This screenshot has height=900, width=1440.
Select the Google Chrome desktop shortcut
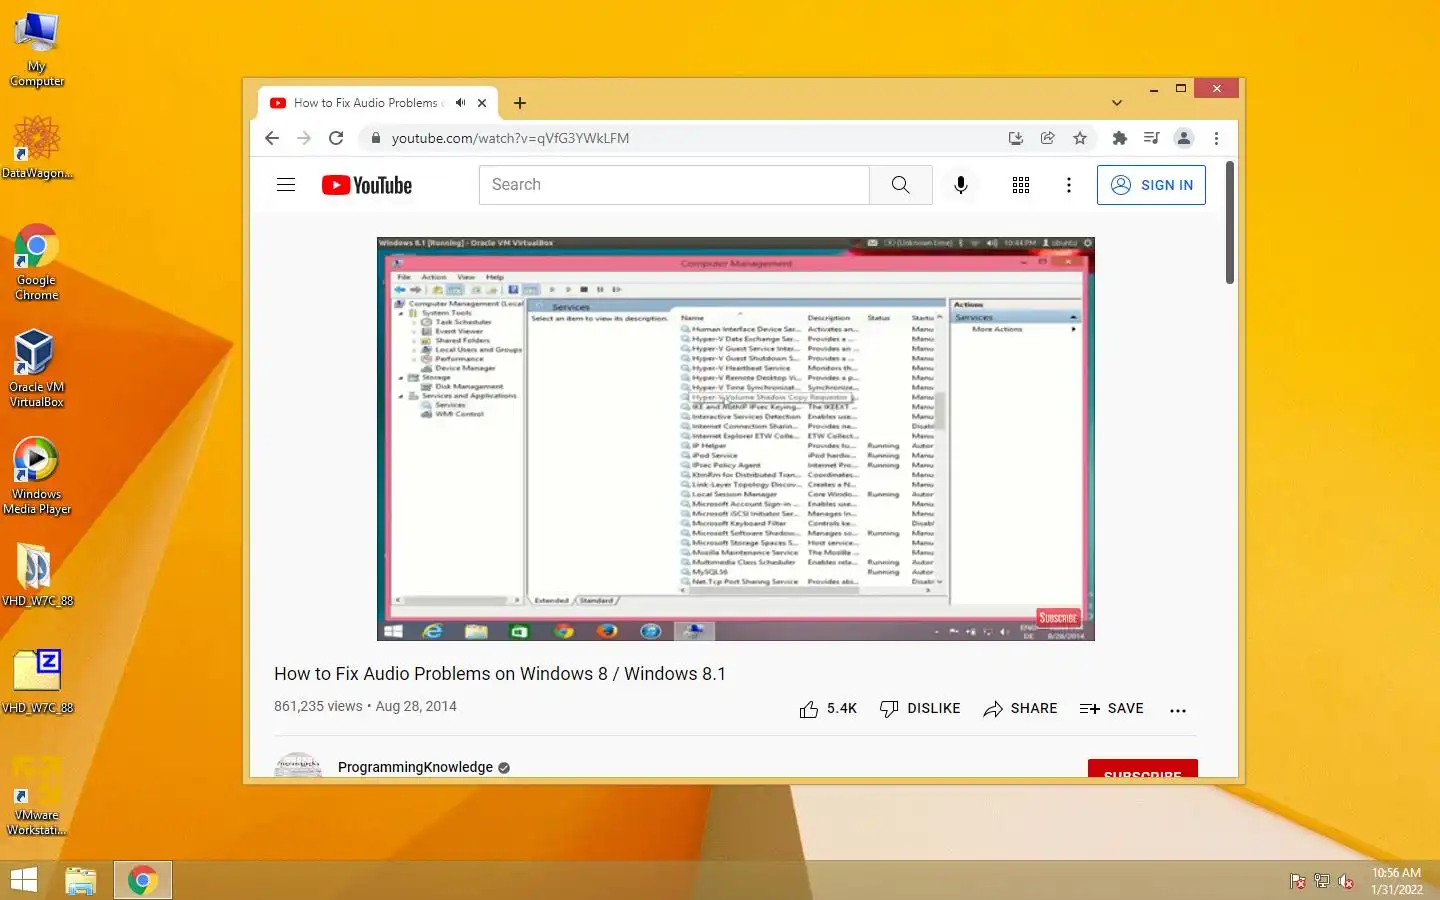tap(37, 262)
